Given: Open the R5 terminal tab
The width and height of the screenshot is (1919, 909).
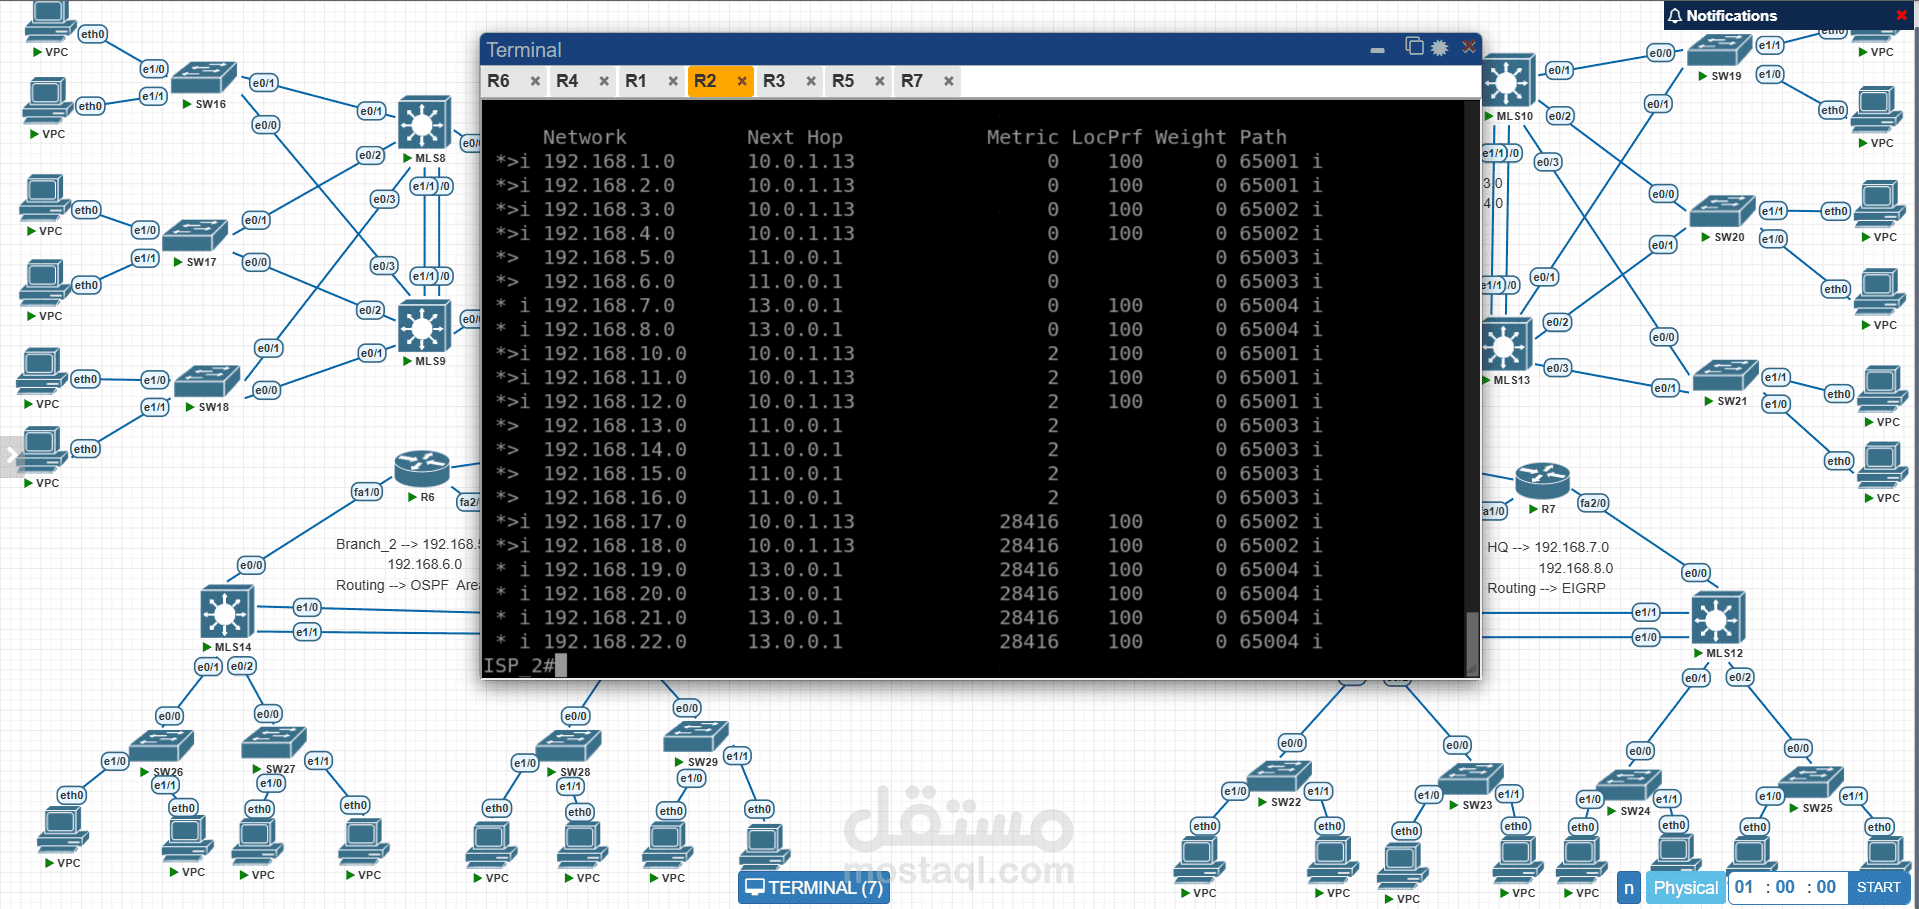Looking at the screenshot, I should click(x=843, y=81).
